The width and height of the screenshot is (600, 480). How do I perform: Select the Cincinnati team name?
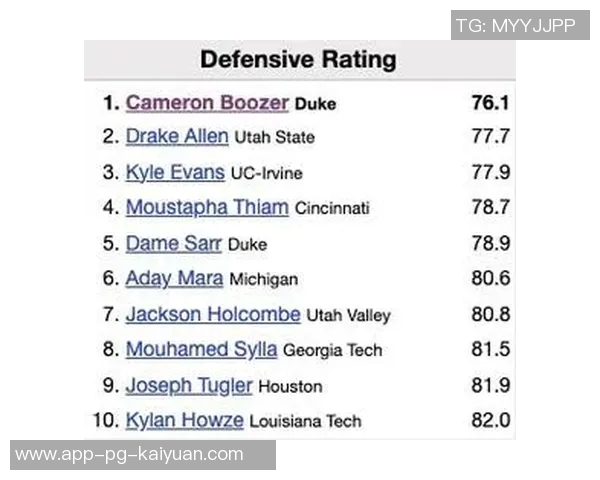[x=332, y=209]
